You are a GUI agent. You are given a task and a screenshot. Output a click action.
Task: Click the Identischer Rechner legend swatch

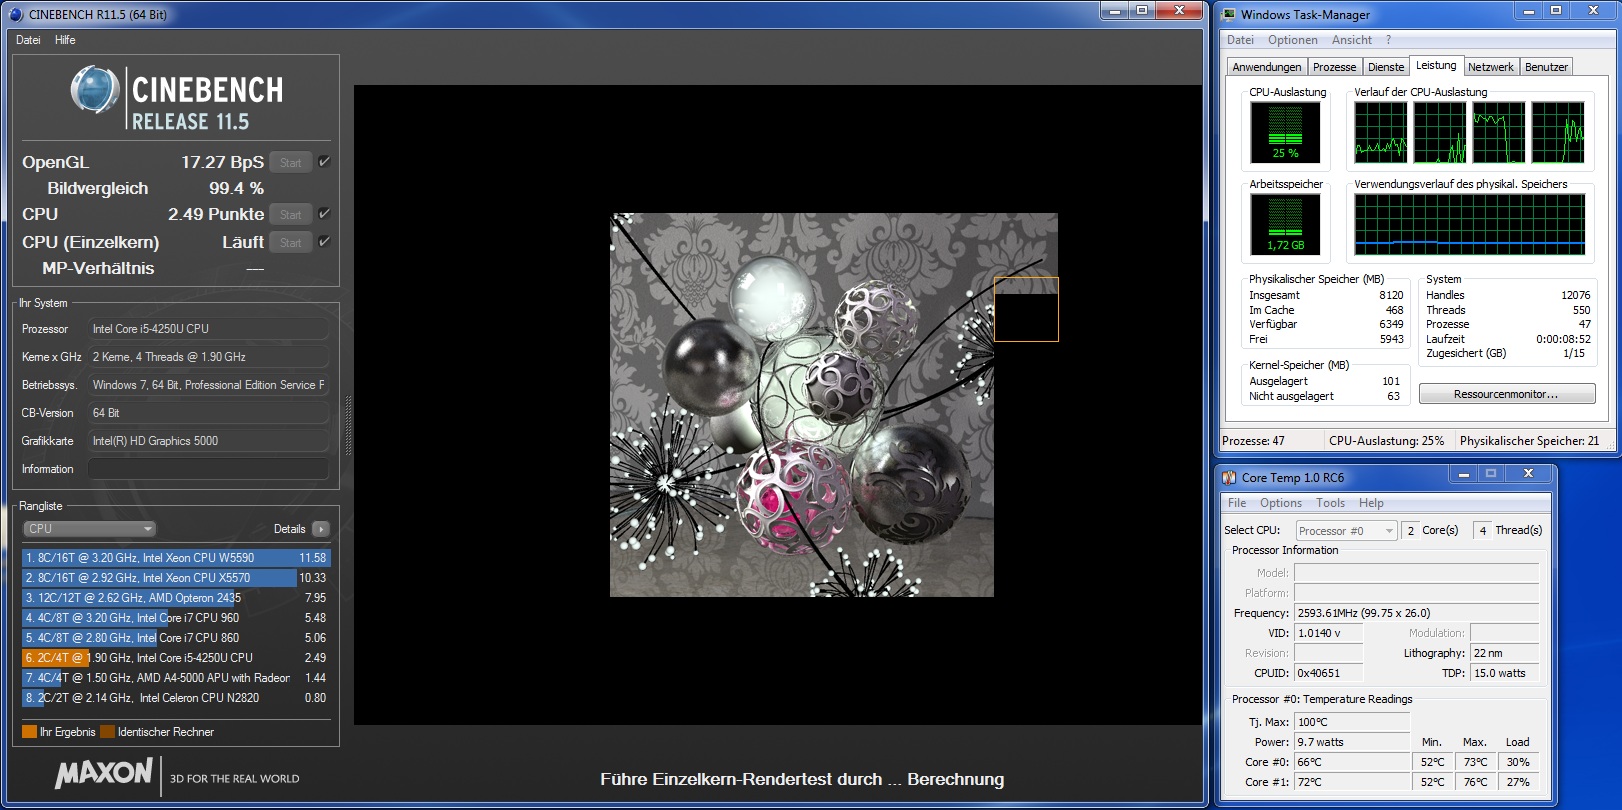[107, 732]
